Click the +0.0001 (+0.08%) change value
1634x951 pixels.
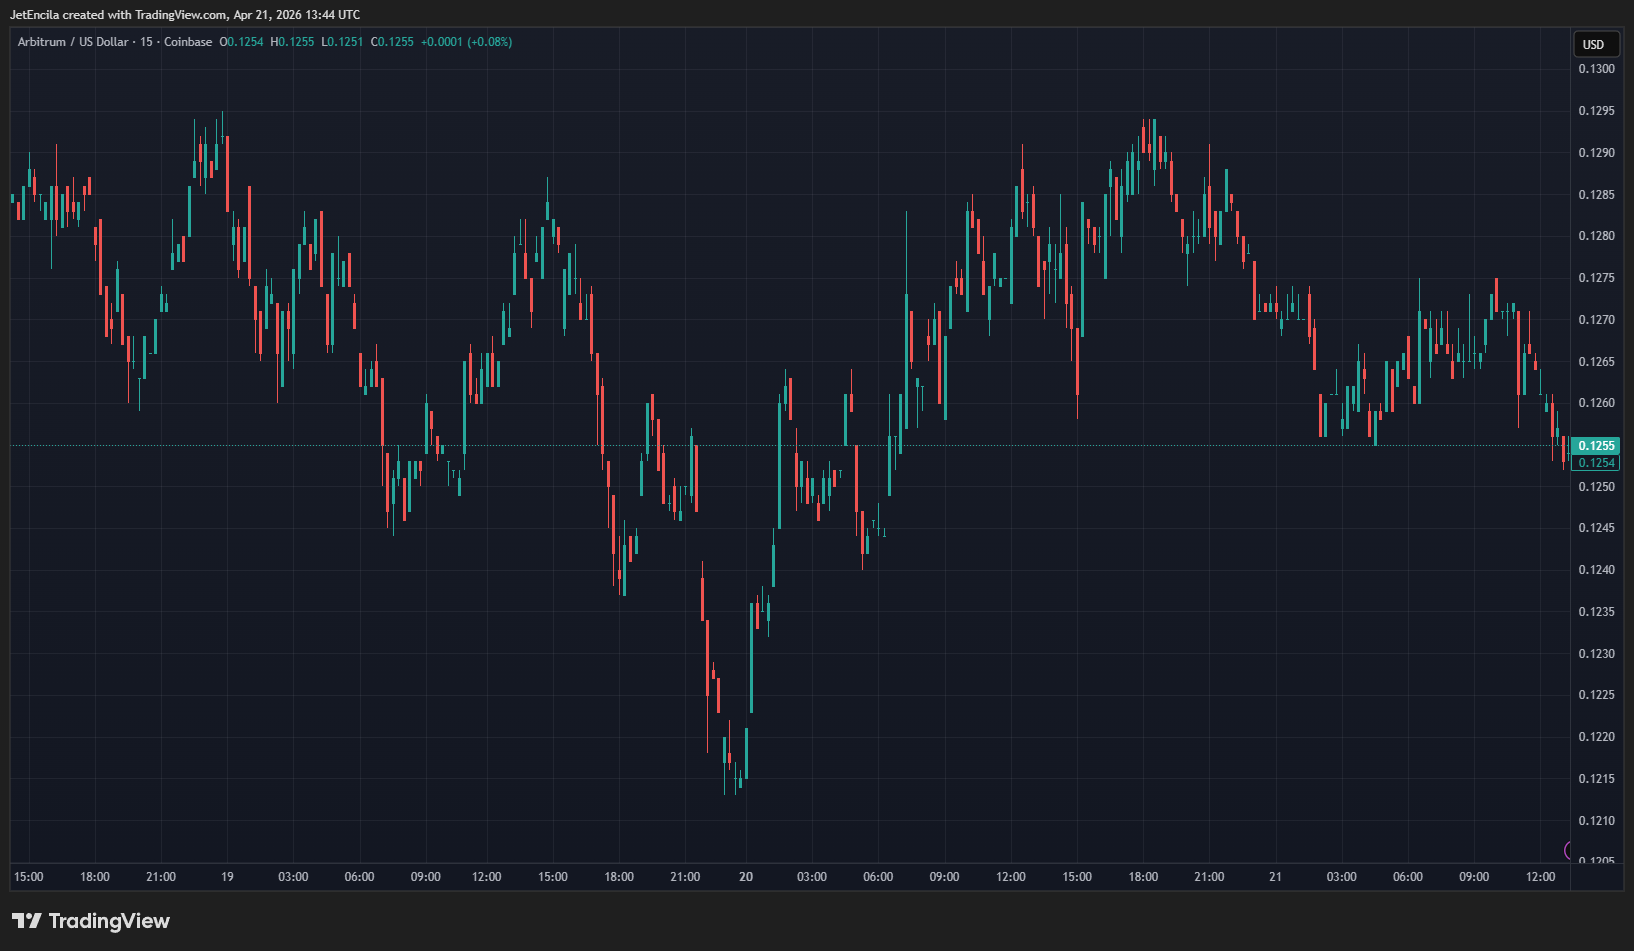(466, 42)
